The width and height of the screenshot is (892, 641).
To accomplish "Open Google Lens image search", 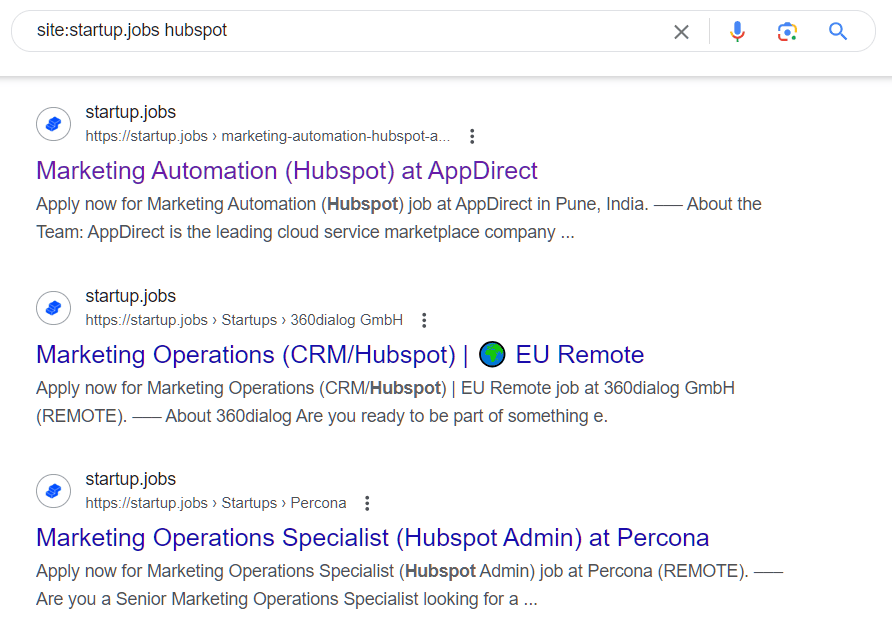I will (787, 32).
